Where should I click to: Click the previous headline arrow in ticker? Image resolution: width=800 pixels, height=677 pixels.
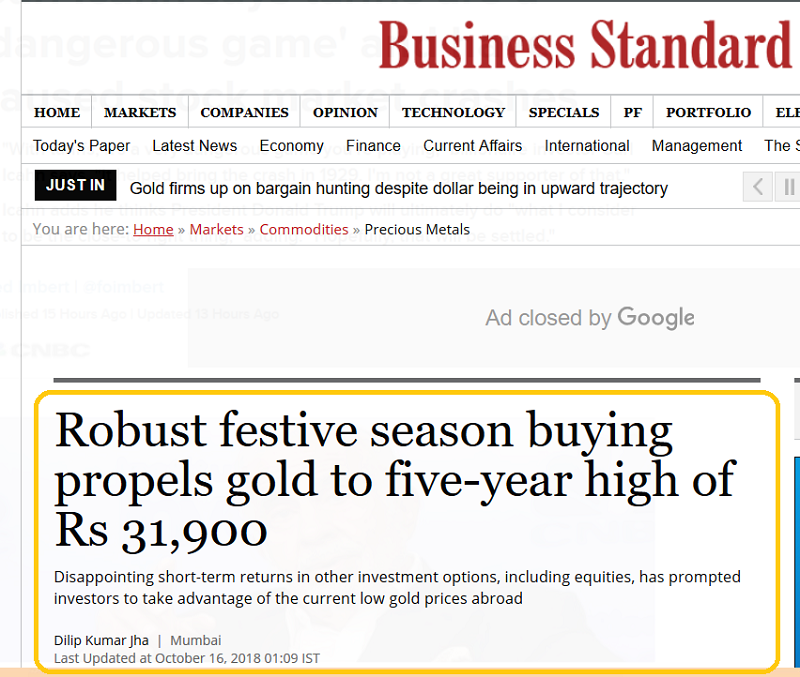tap(758, 186)
